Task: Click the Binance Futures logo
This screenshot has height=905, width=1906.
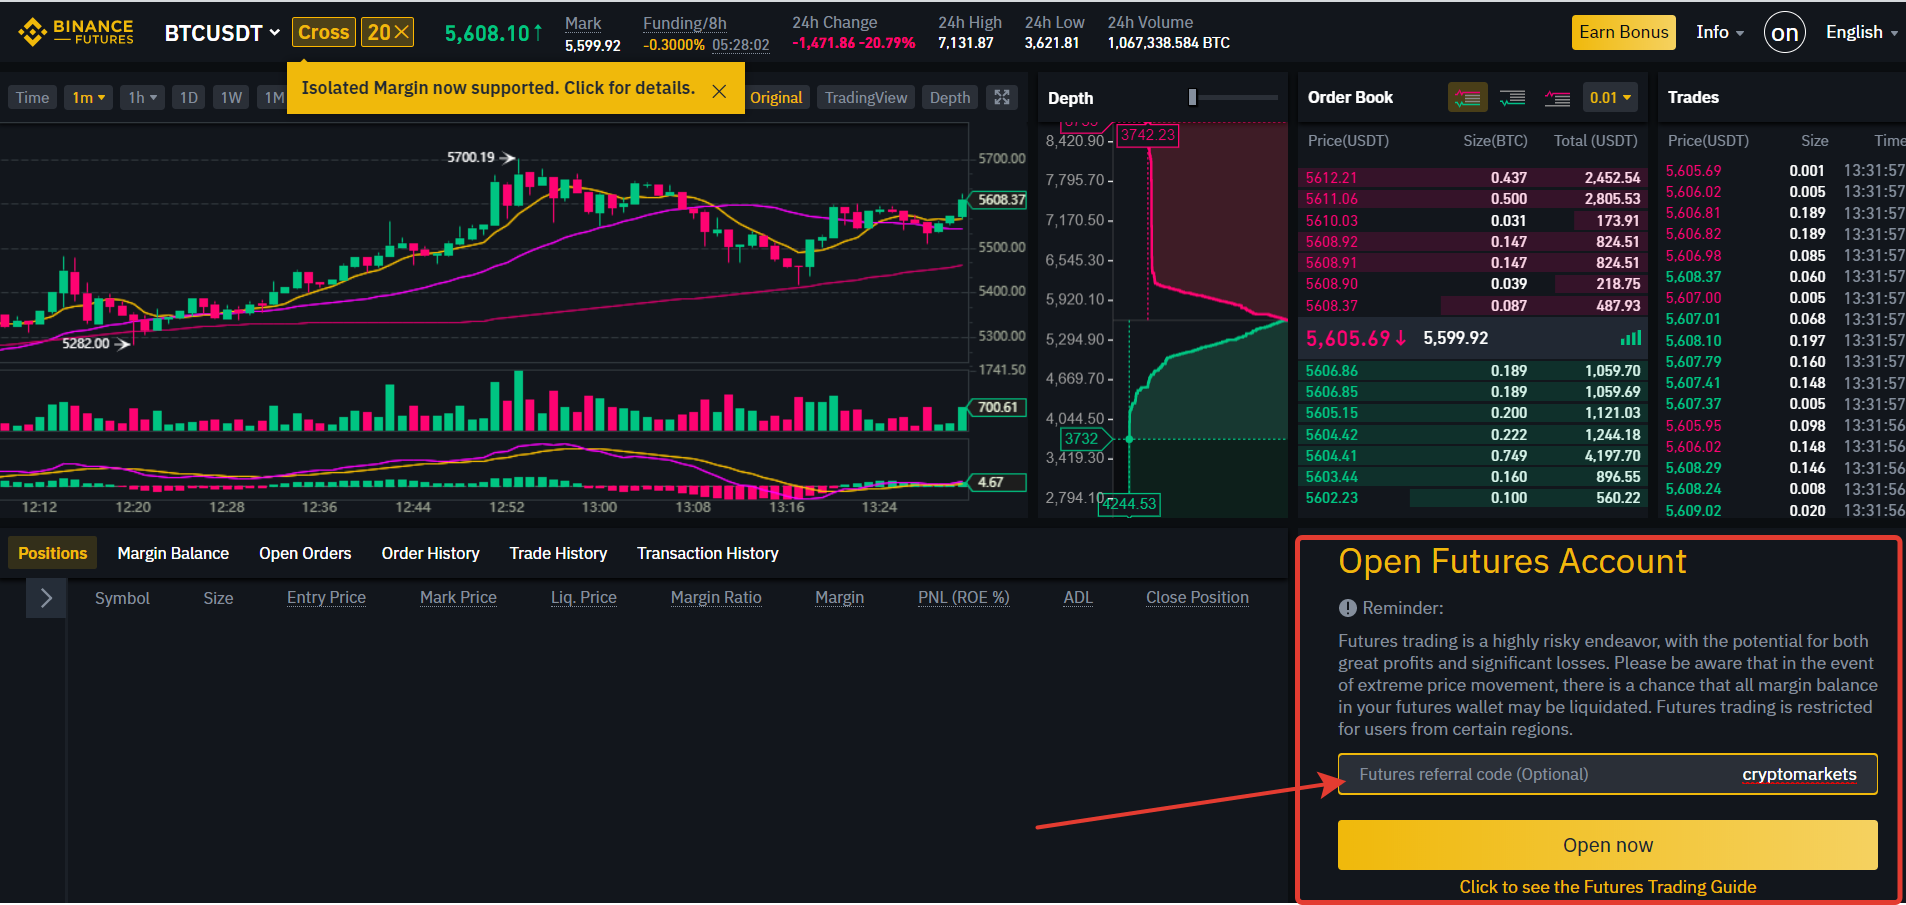Action: click(76, 32)
